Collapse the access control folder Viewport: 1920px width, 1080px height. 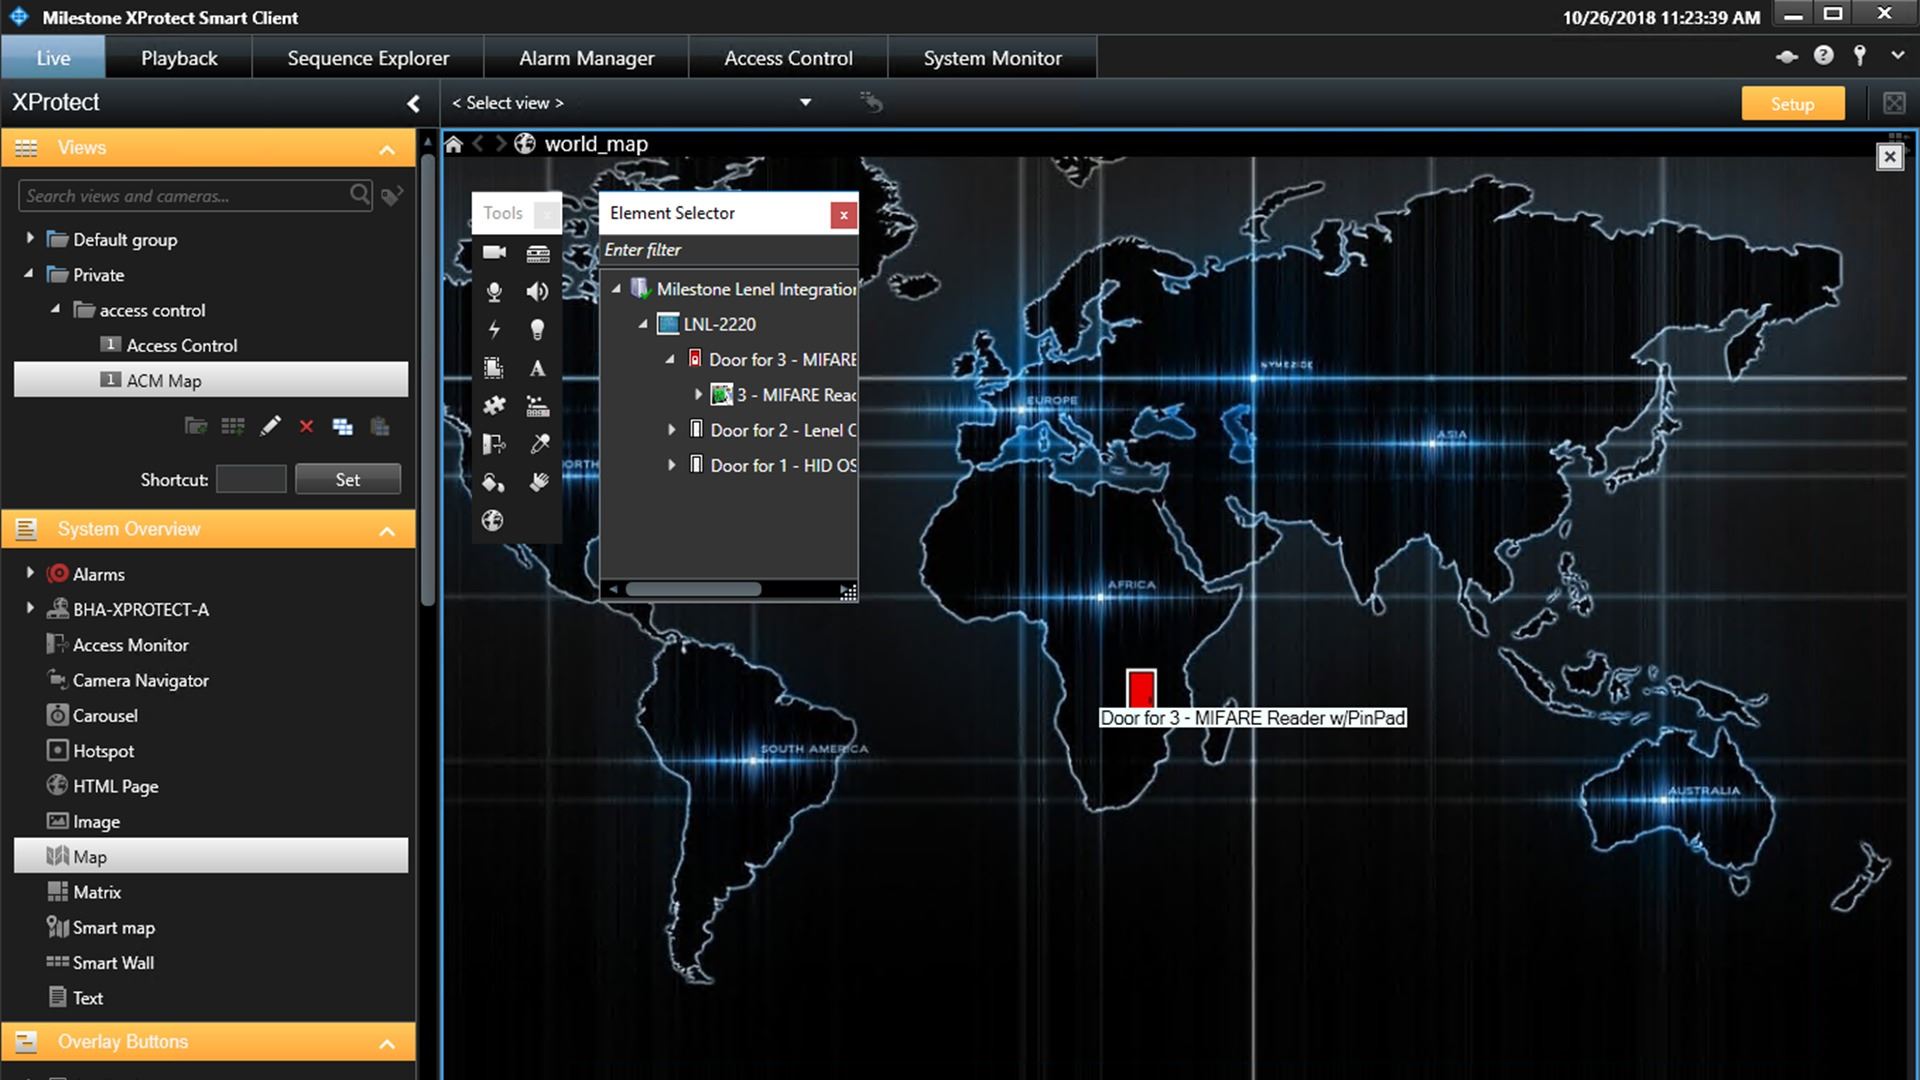click(x=56, y=309)
